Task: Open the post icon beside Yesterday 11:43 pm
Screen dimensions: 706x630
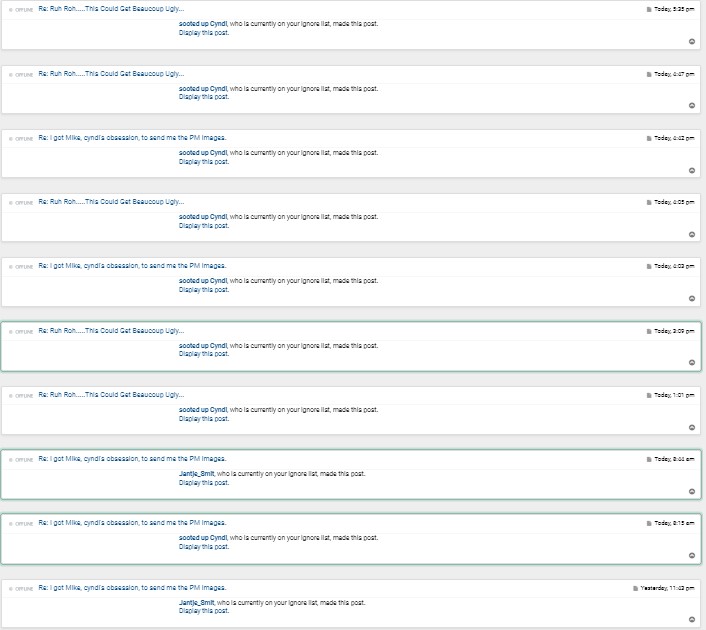Action: (x=635, y=588)
